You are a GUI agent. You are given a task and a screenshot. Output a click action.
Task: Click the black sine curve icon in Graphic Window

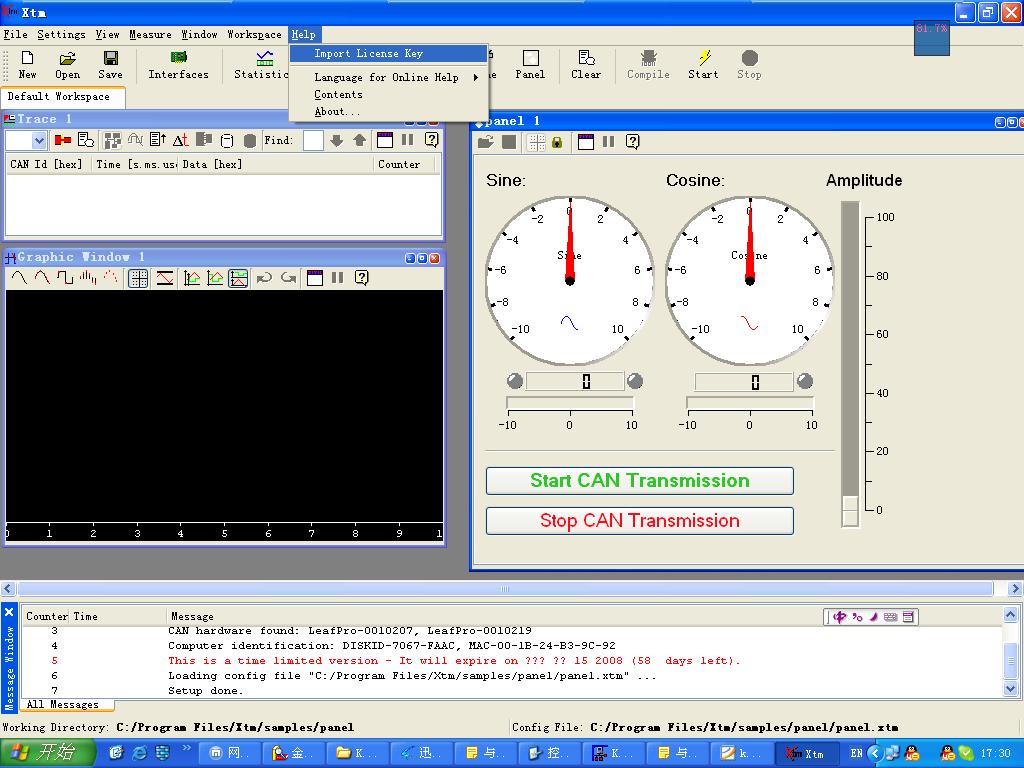coord(19,278)
